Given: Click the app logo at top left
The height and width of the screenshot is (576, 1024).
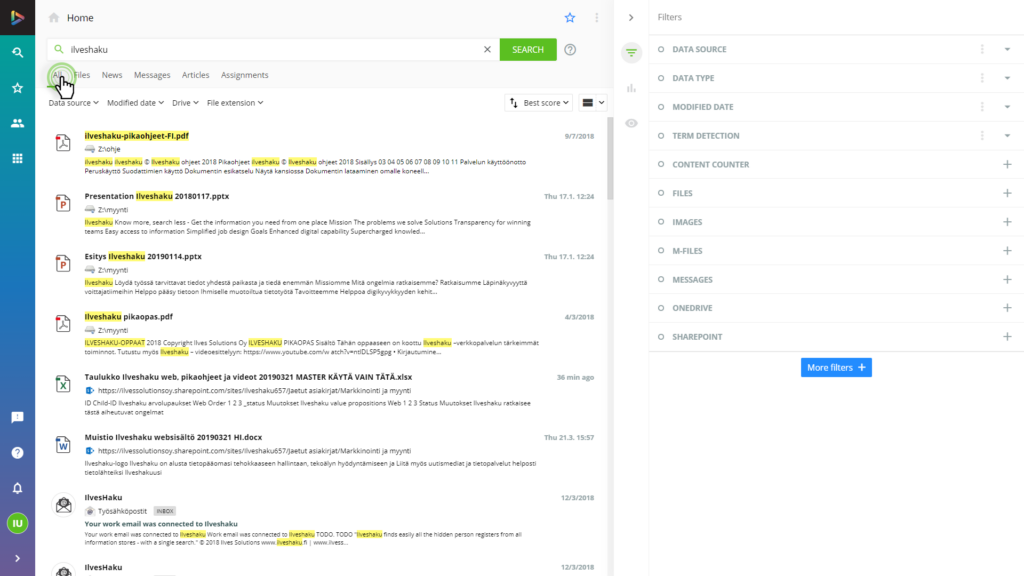Looking at the screenshot, I should point(18,18).
